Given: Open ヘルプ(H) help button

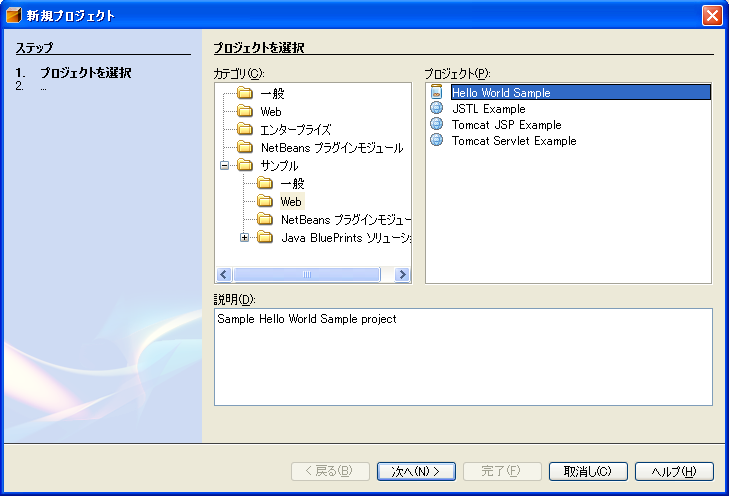Looking at the screenshot, I should tap(674, 471).
